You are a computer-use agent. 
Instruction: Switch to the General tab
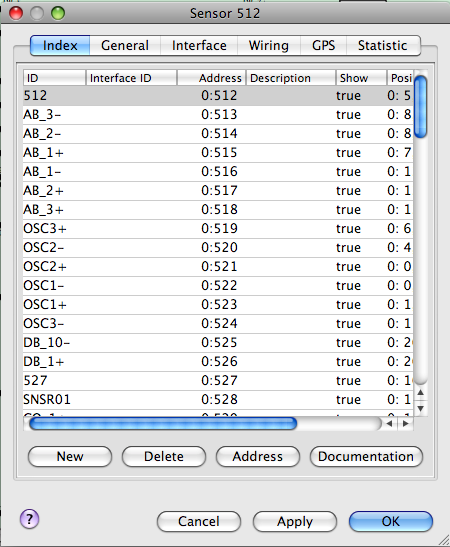tap(125, 45)
